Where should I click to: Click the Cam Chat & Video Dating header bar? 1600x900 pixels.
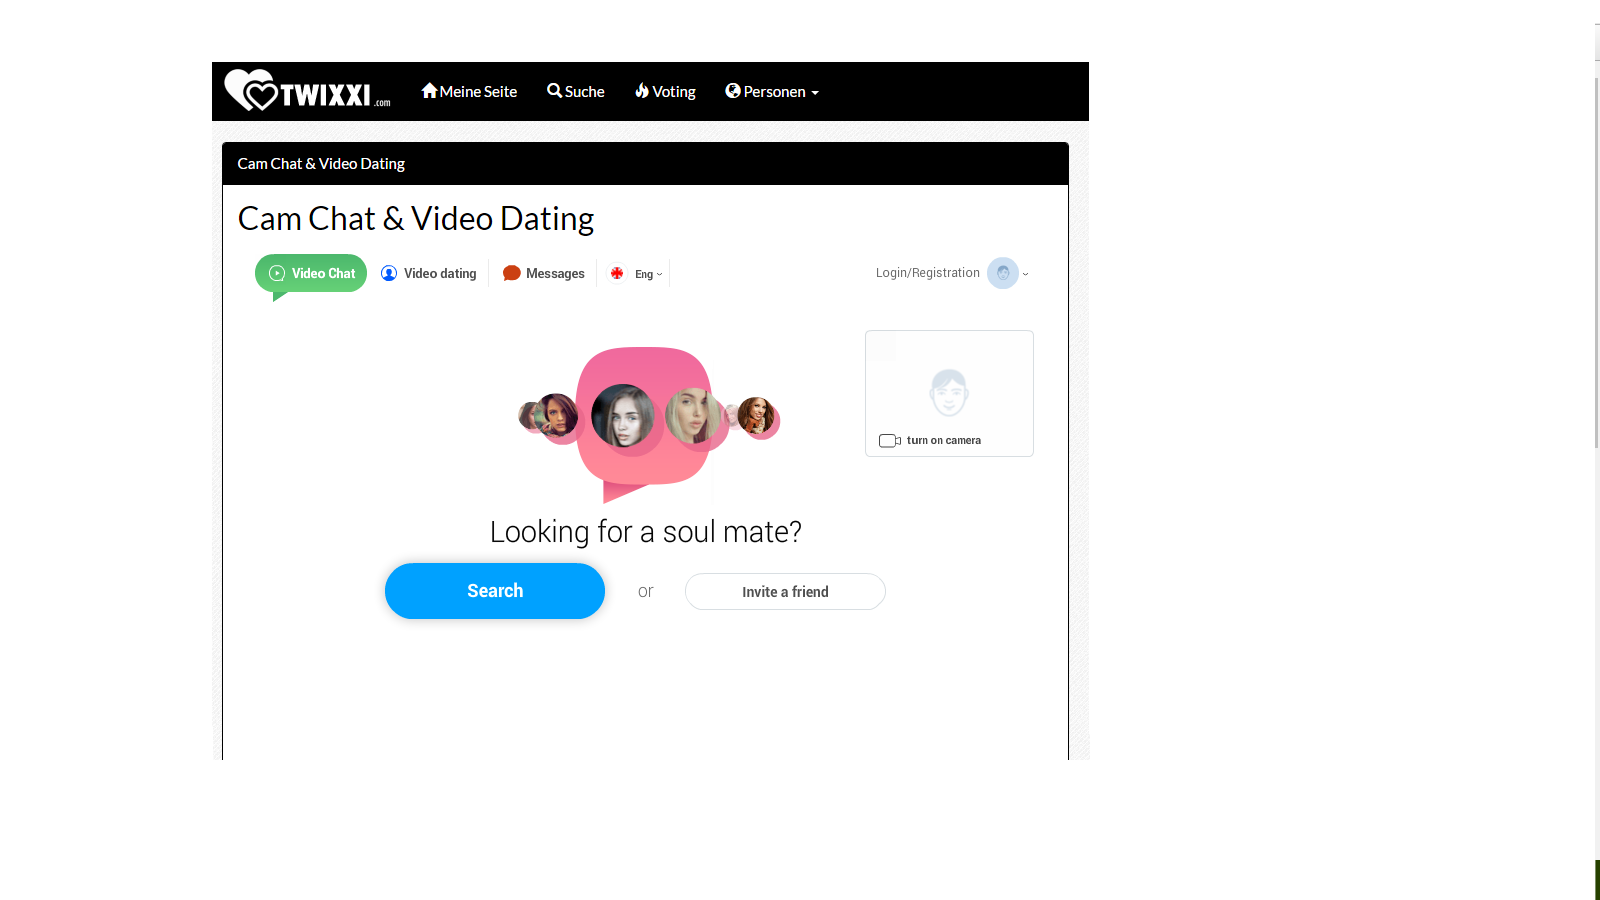coord(645,164)
